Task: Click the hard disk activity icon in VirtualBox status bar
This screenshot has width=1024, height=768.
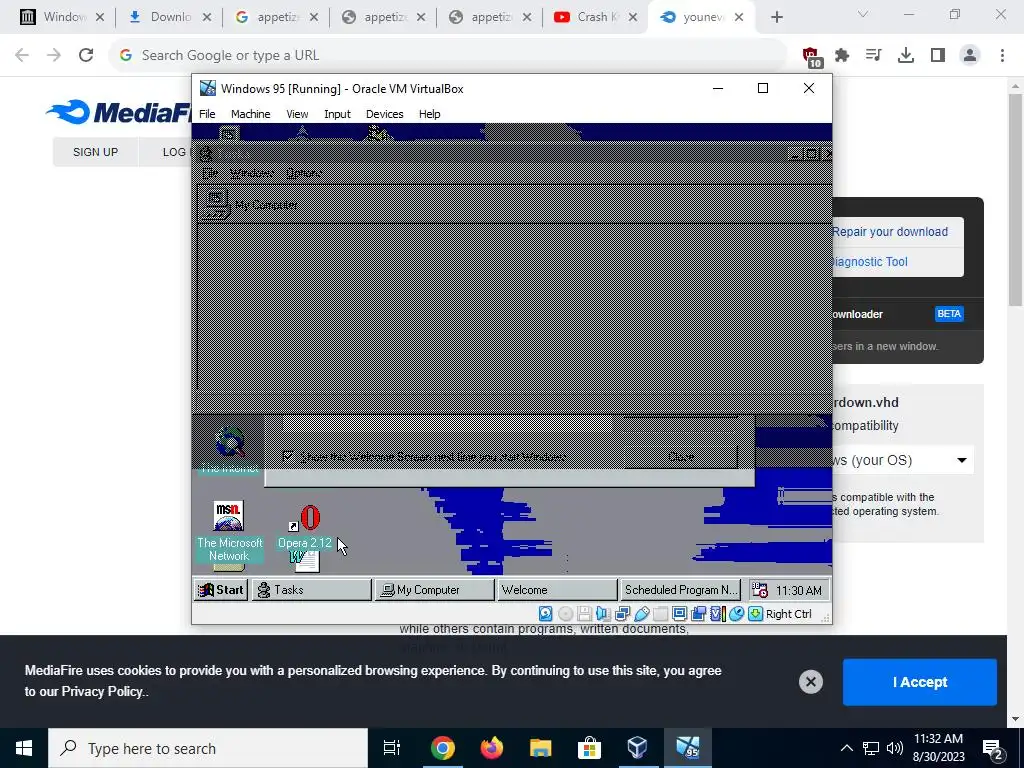Action: tap(545, 614)
